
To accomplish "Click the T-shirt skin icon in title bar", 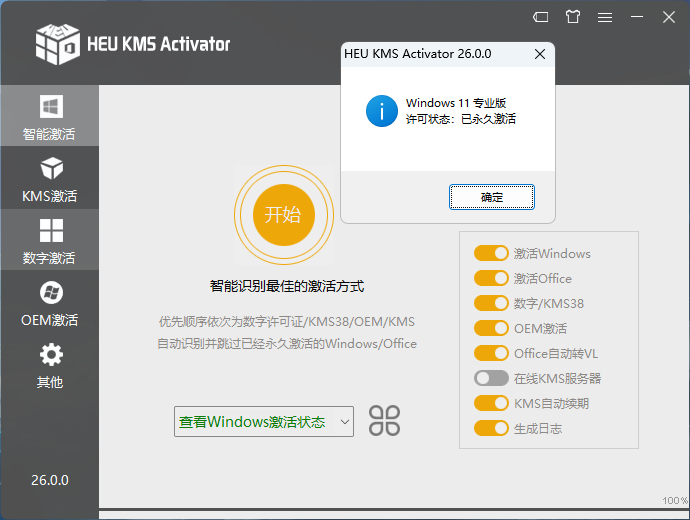I will [572, 17].
